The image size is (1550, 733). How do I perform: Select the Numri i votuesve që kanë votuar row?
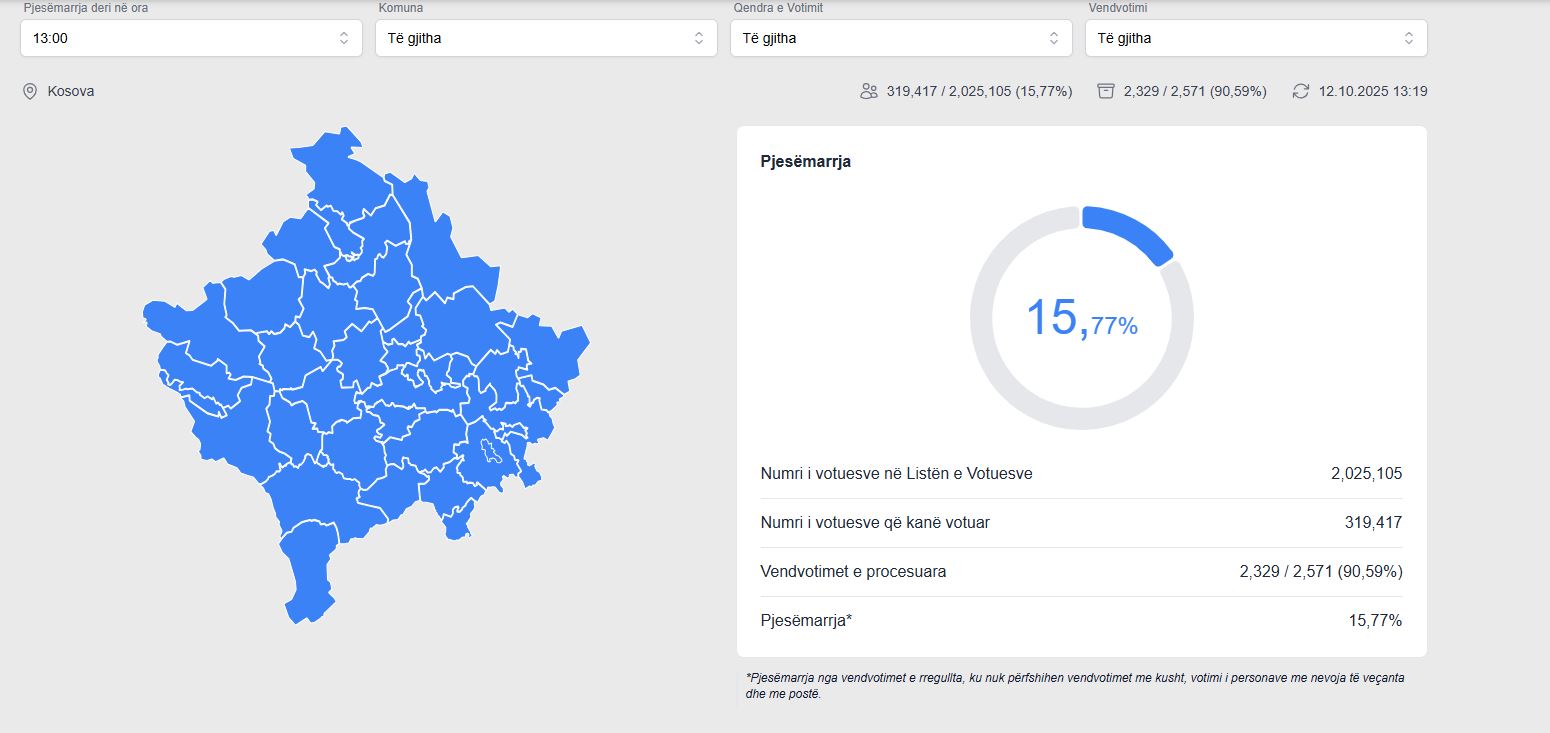(1081, 523)
